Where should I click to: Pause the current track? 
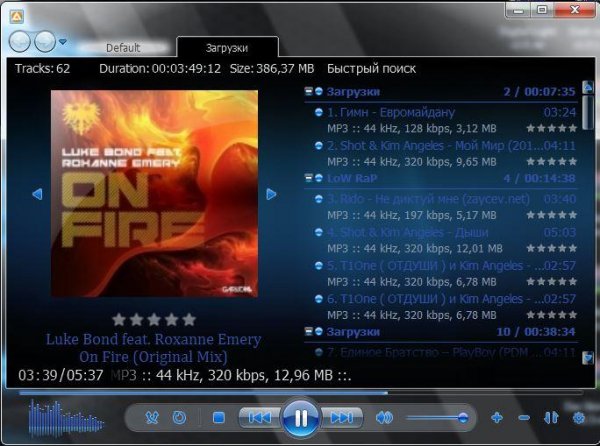[301, 418]
